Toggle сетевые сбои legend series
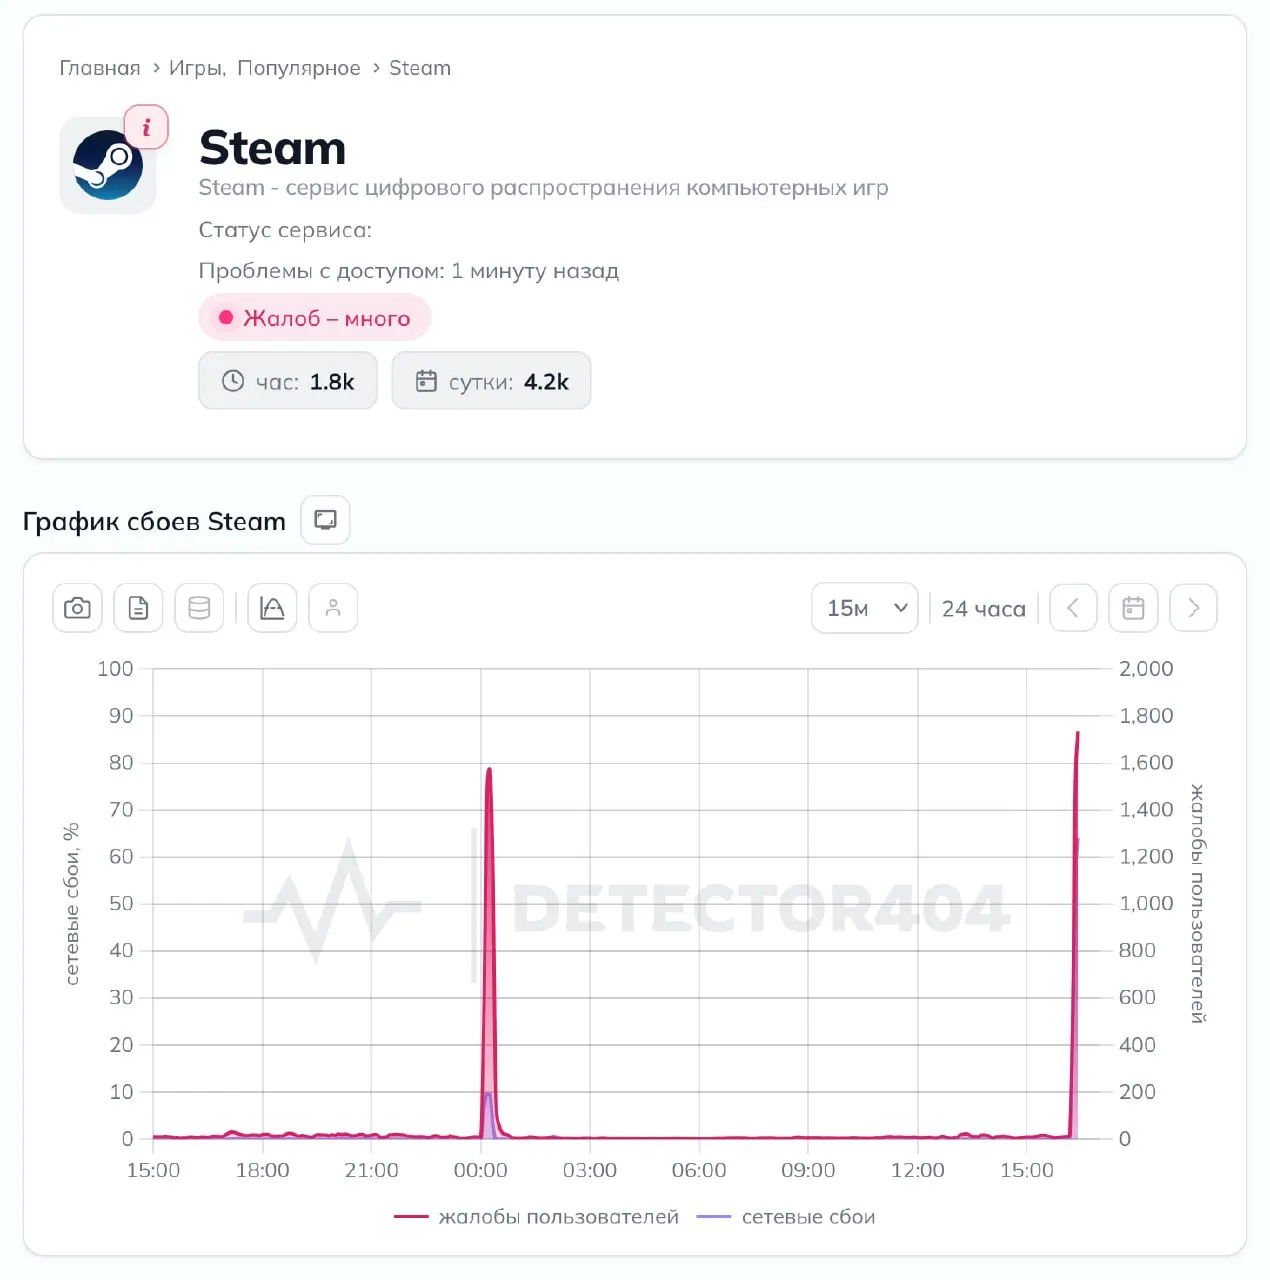 point(786,1217)
